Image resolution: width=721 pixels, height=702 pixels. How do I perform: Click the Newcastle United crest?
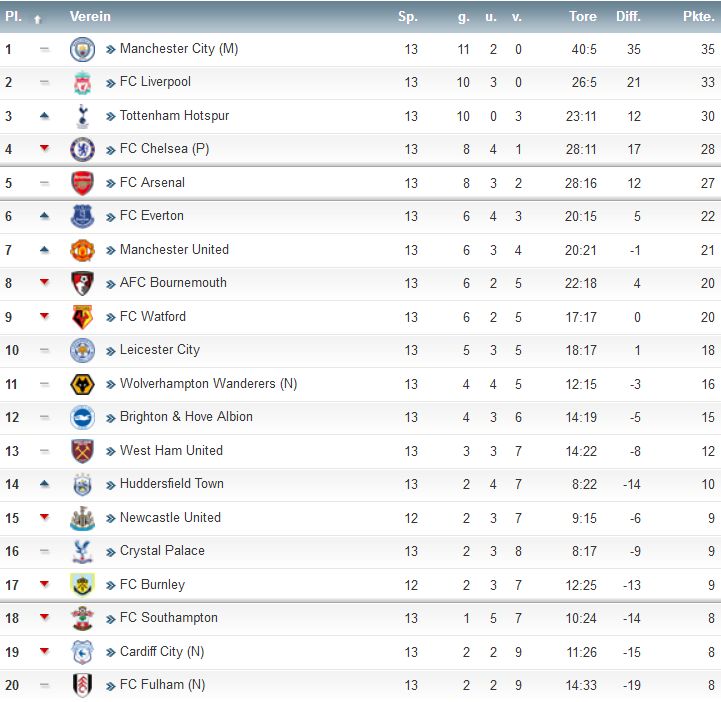[x=82, y=518]
